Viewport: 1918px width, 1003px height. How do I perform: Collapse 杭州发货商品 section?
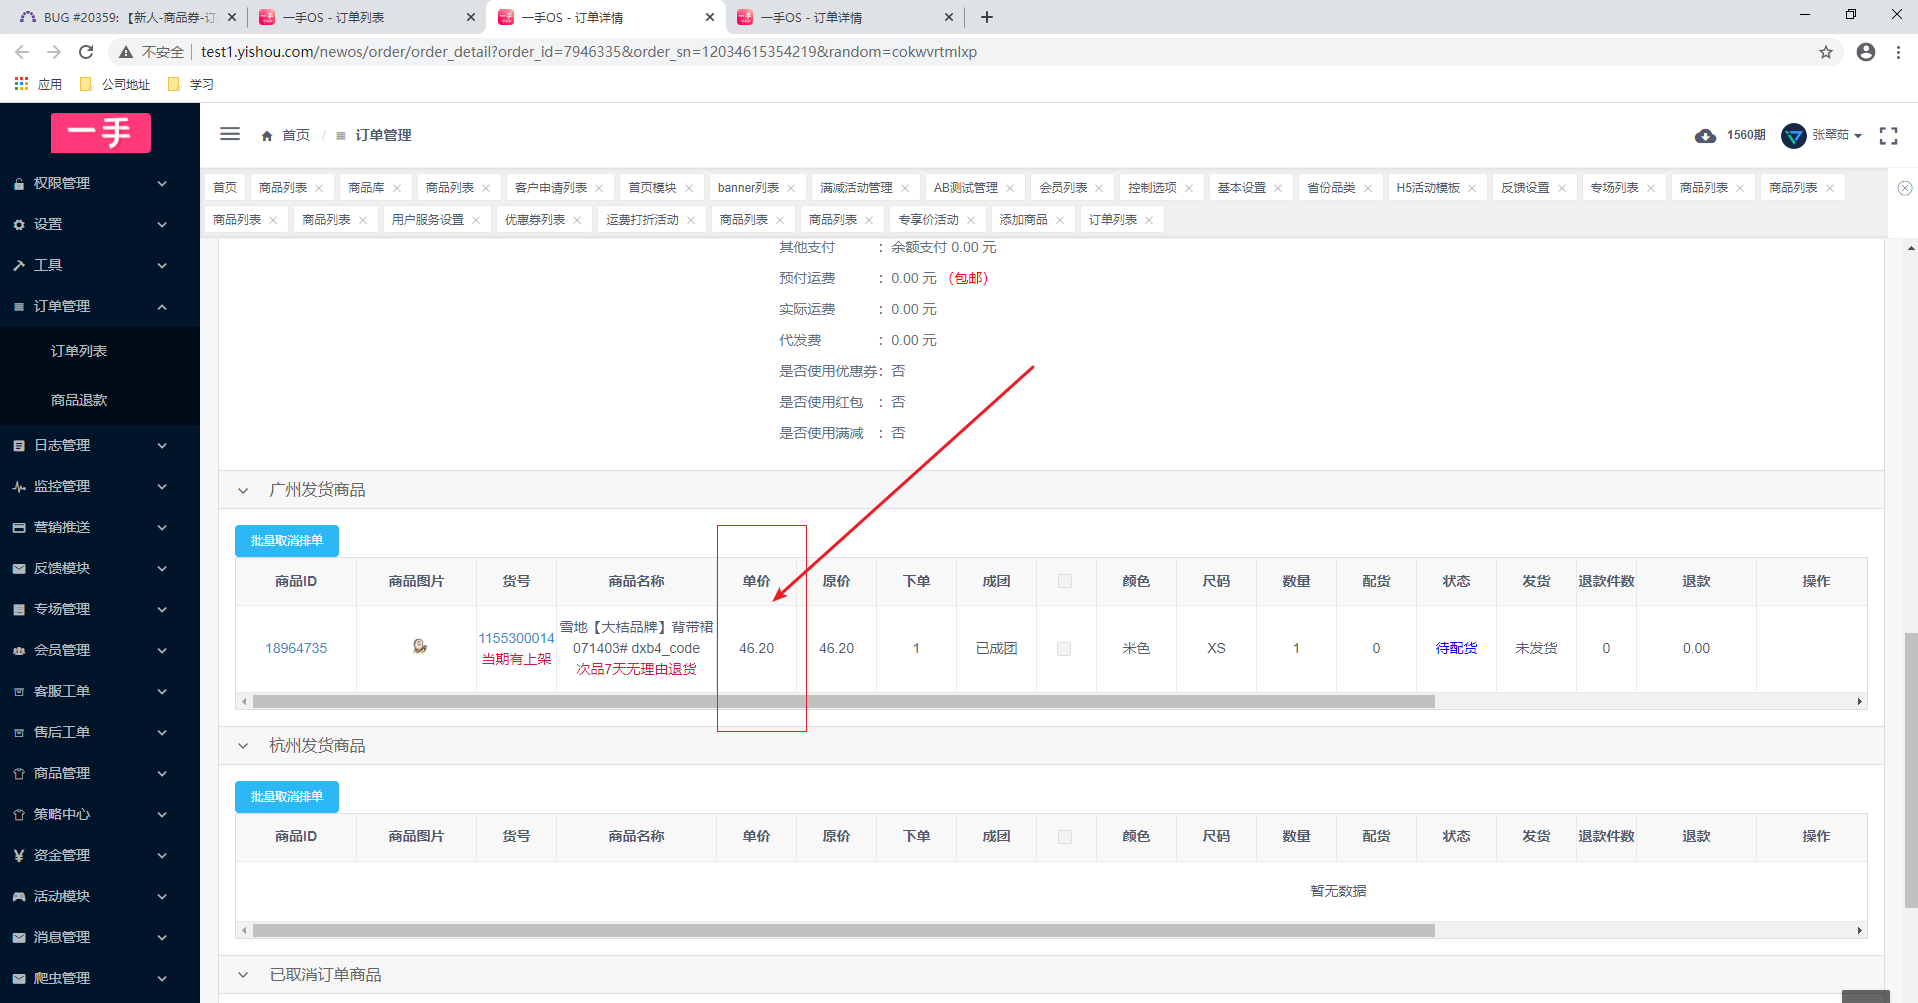243,746
